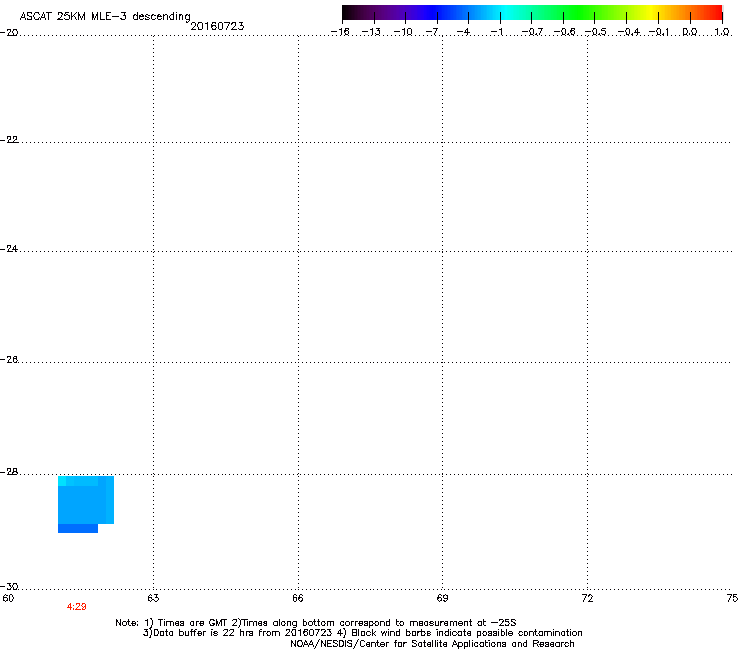
Task: Click the red pass time 4:29
Action: coord(76,607)
